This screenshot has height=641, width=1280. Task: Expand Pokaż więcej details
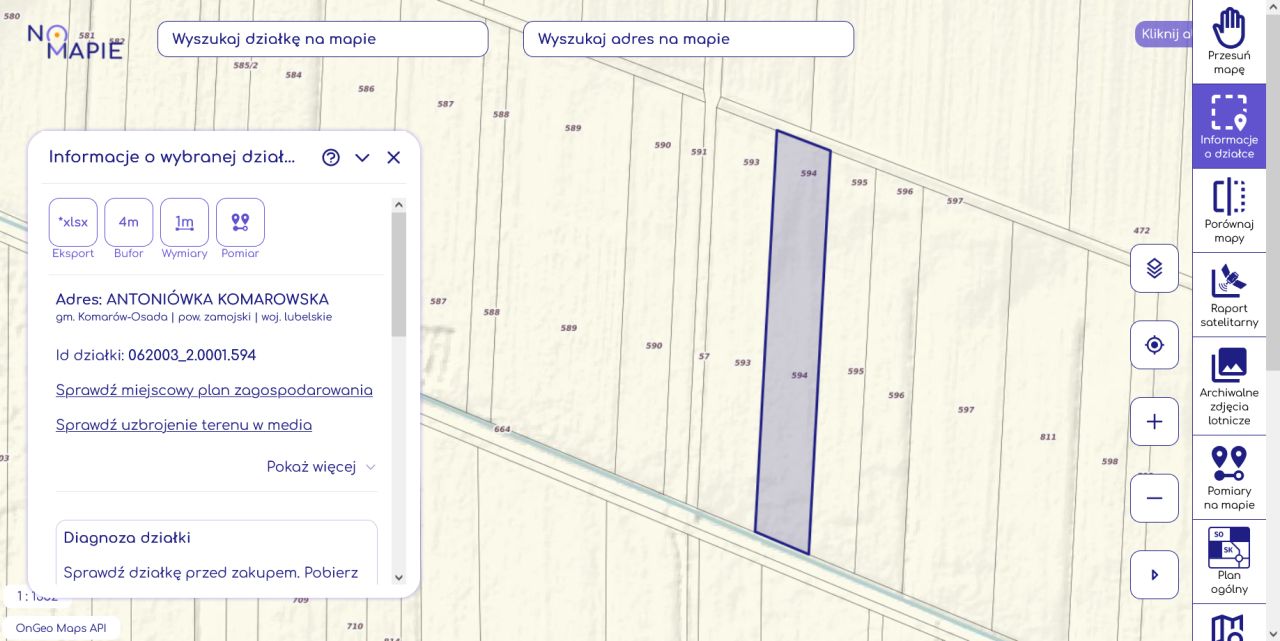click(x=320, y=467)
